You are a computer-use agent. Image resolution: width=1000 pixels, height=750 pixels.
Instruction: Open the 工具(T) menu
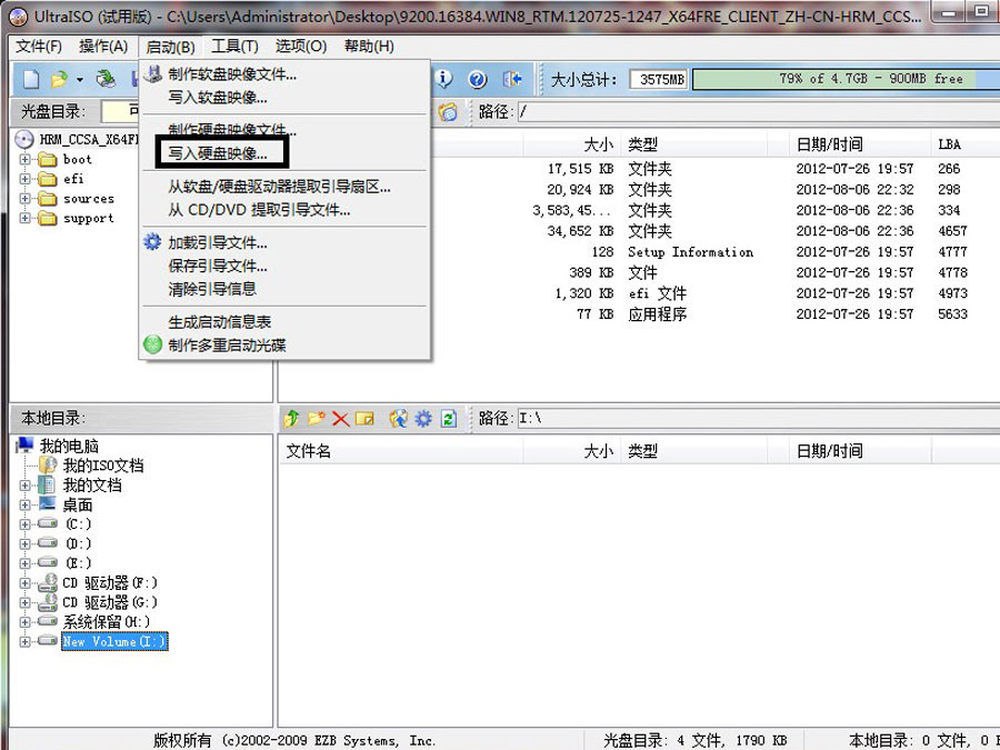(234, 46)
